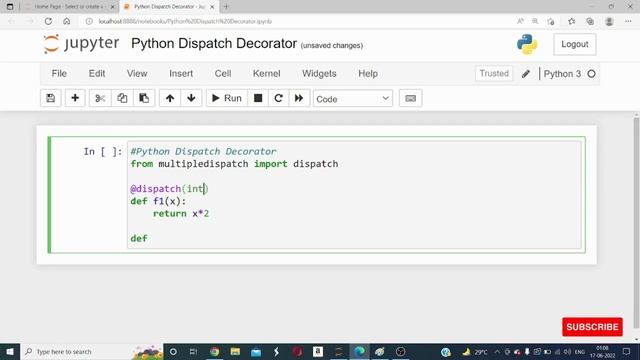Move selected cell up arrow

170,98
